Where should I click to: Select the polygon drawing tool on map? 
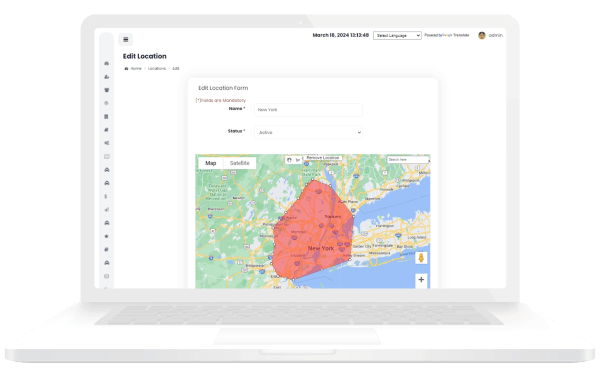coord(298,160)
